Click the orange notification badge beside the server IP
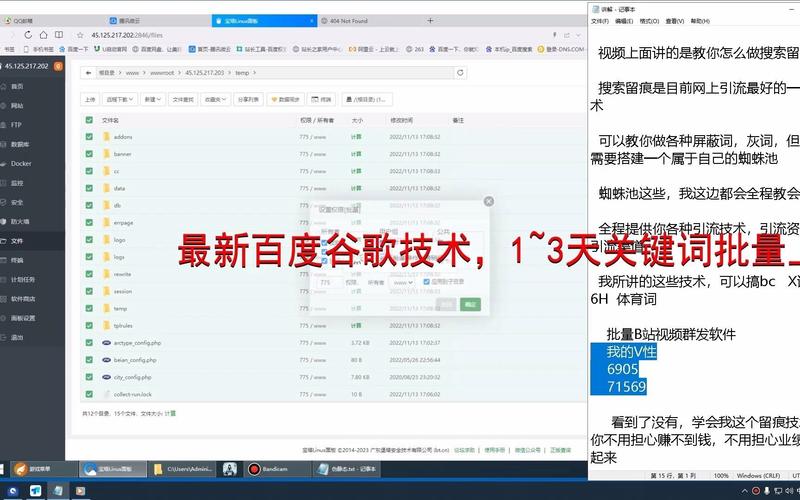Image resolution: width=800 pixels, height=500 pixels. click(58, 66)
